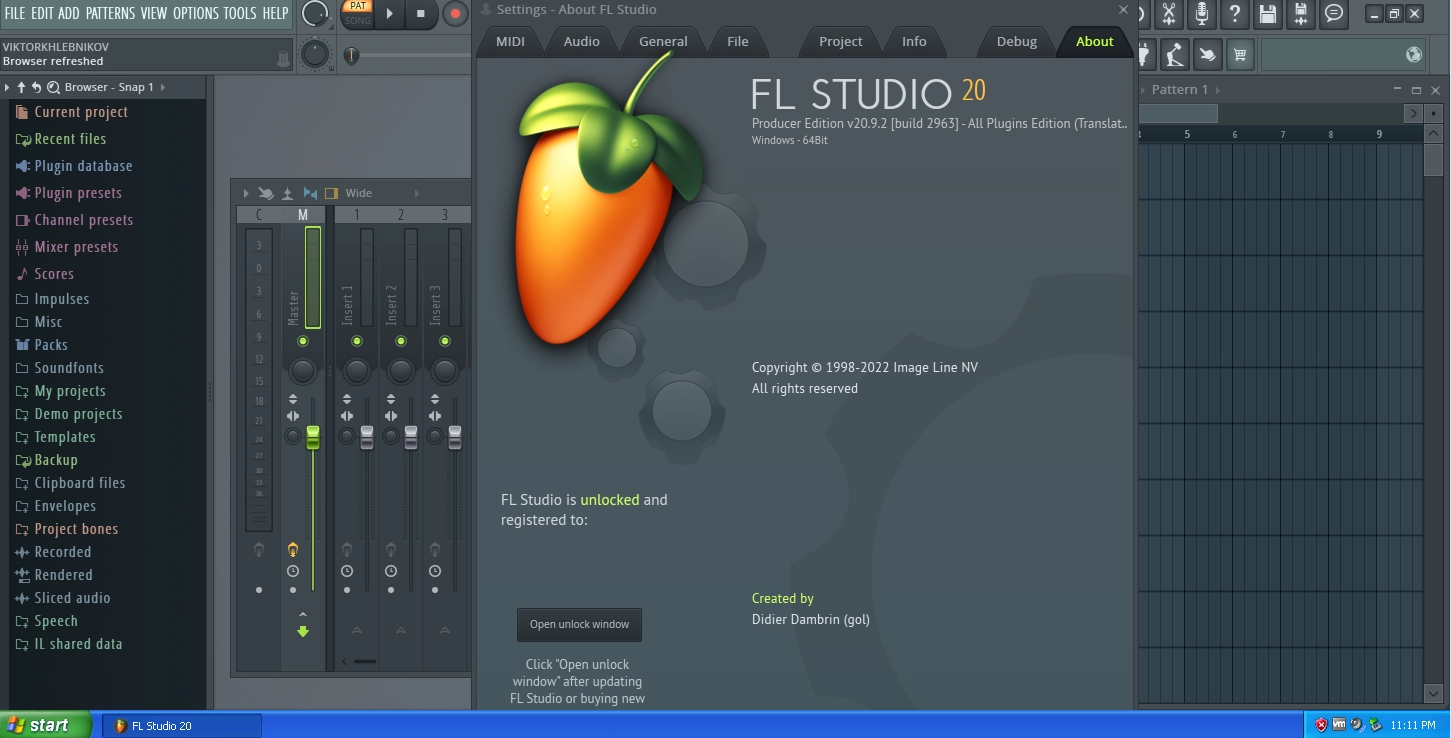Open the TOOLS menu
The width and height of the screenshot is (1451, 738).
240,13
